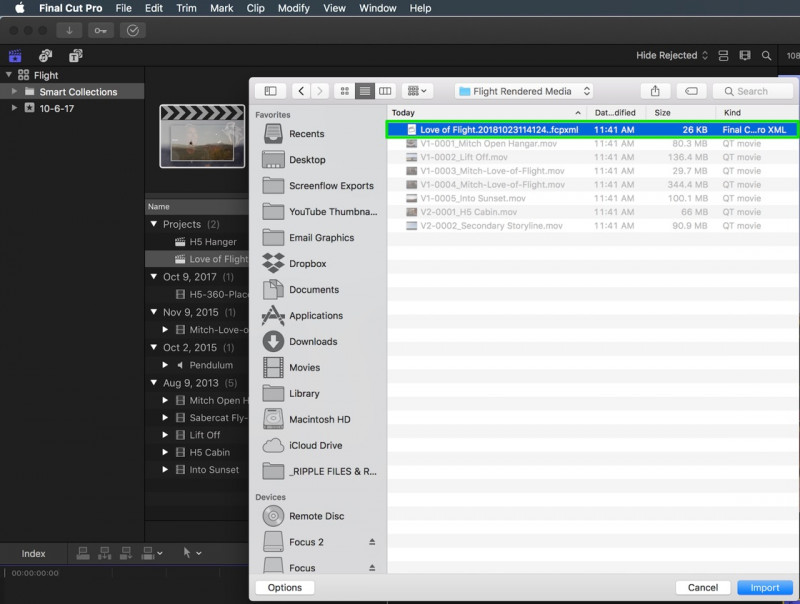Screen dimensions: 800x604
Task: Click the Keyword Editor key icon
Action: 101,31
